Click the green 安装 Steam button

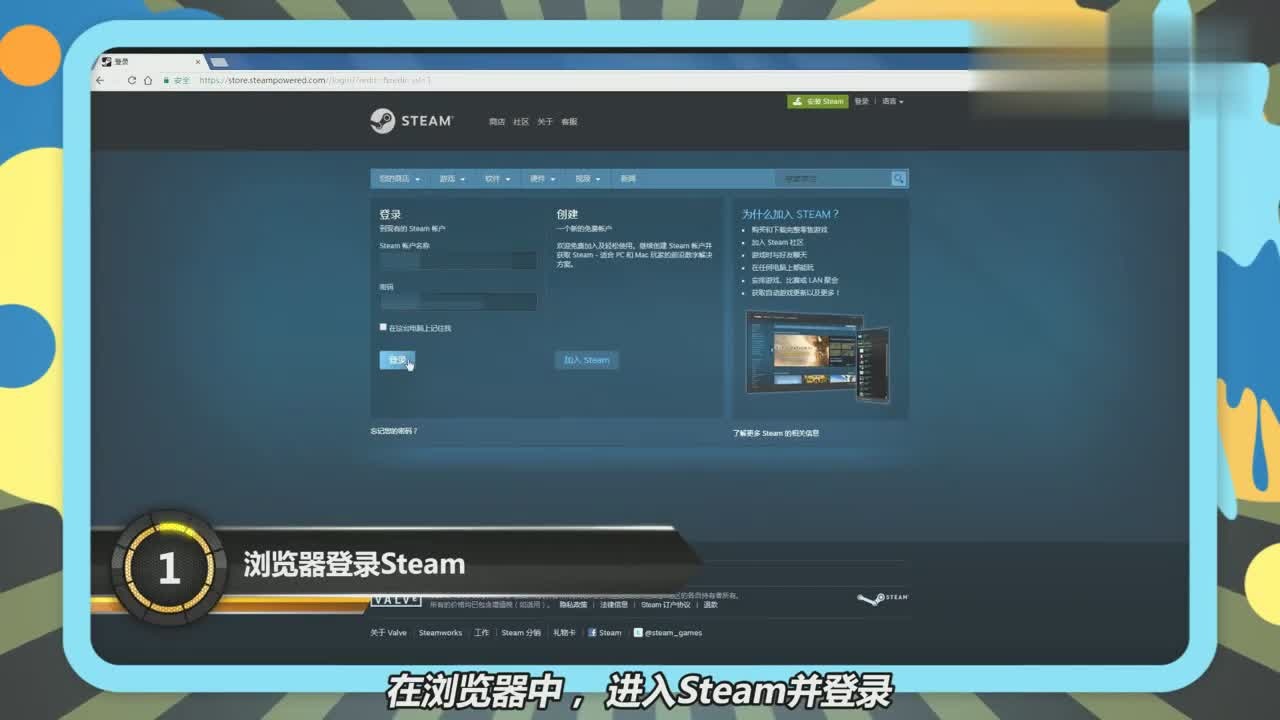(x=818, y=101)
